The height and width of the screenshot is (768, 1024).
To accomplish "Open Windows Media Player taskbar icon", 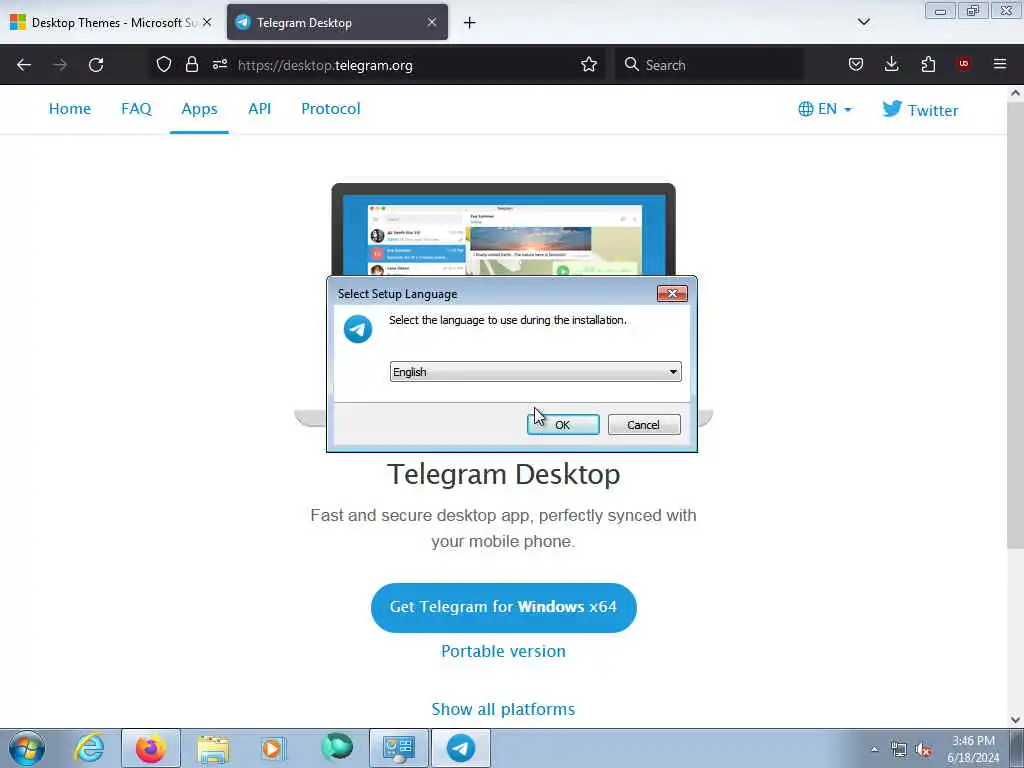I will 273,748.
